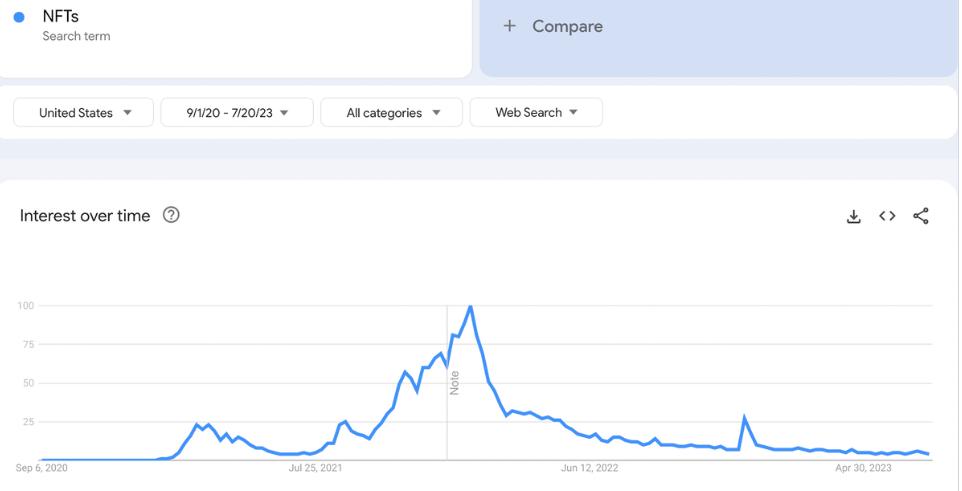
Task: Expand the Web Search type dropdown
Action: pos(536,113)
